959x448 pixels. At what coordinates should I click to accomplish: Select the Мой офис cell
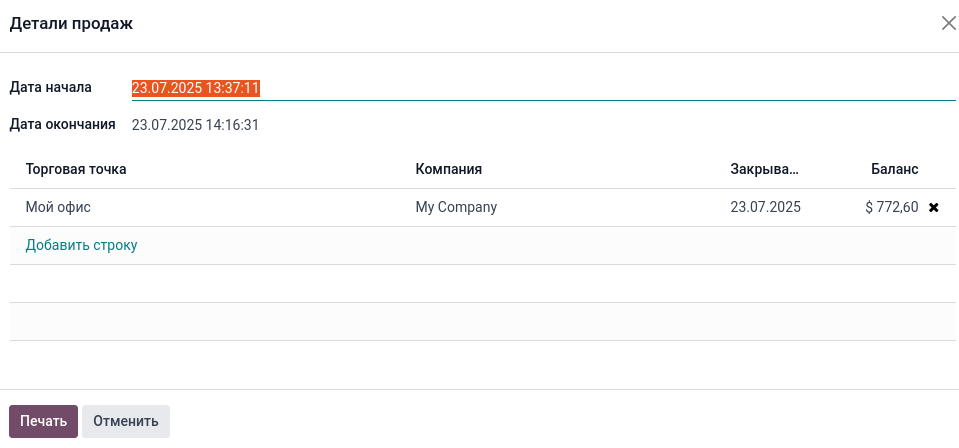66,208
